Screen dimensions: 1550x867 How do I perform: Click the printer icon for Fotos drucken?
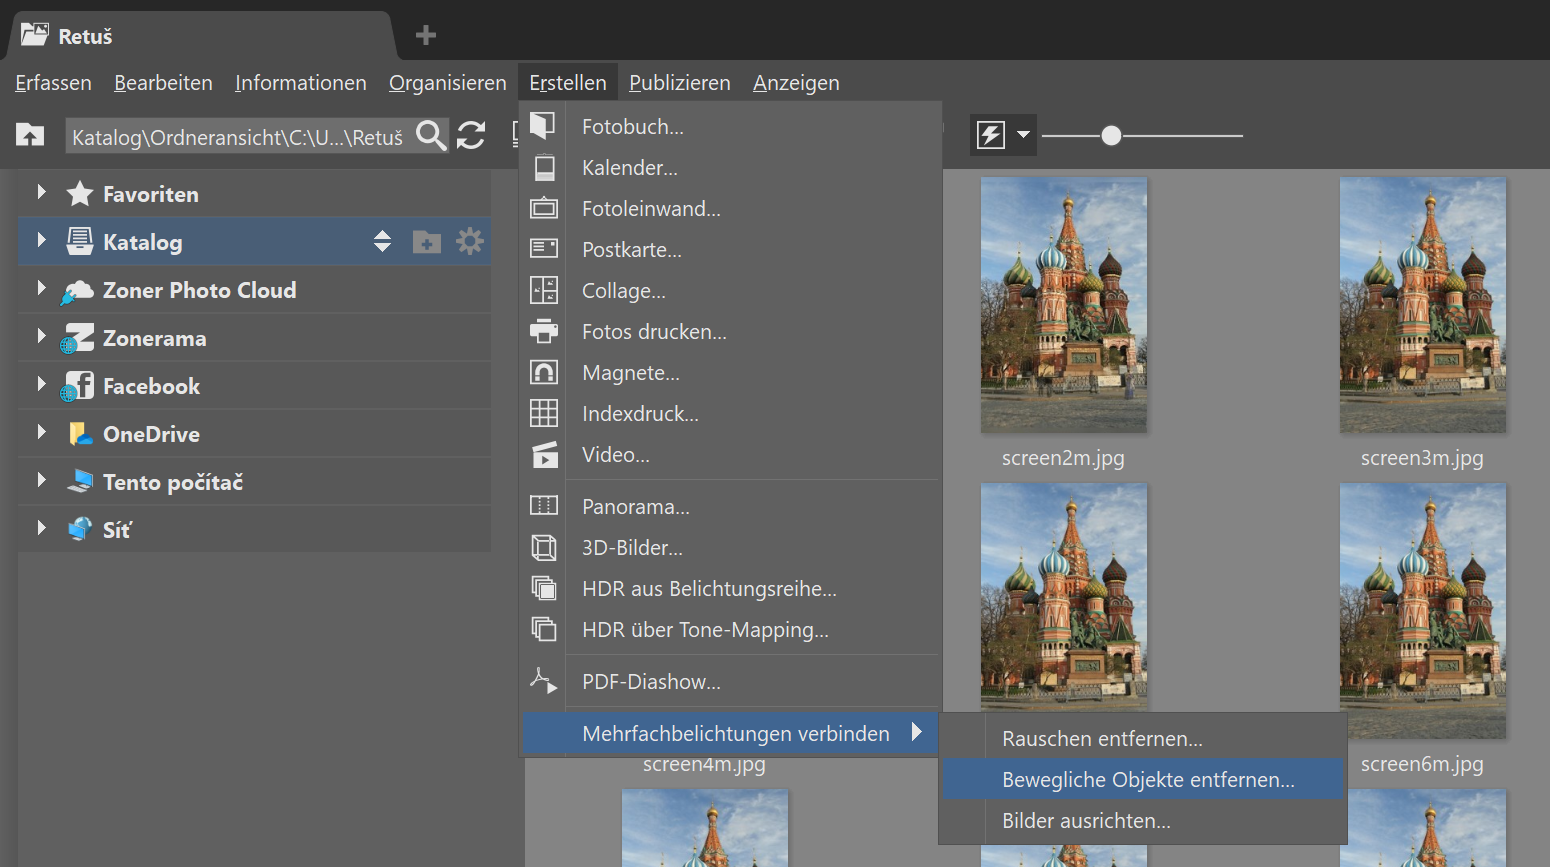point(543,331)
